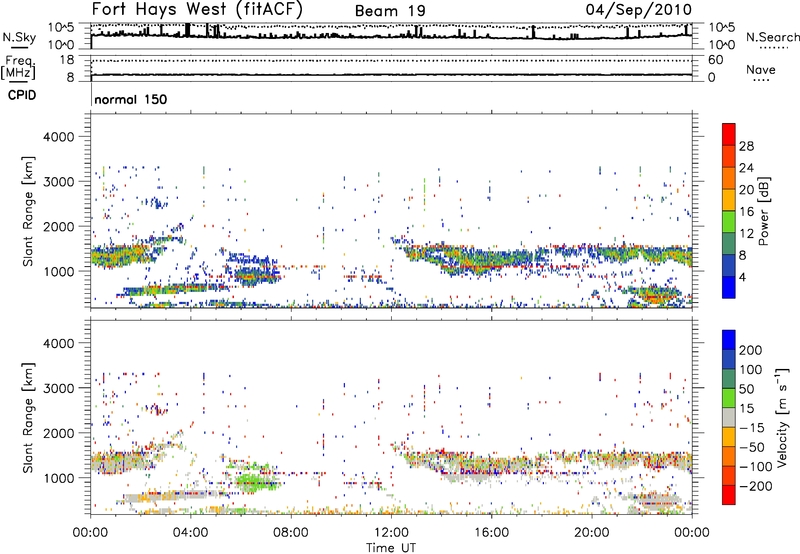The height and width of the screenshot is (554, 800).
Task: Click the '04:00' time axis tick label
Action: tap(191, 533)
